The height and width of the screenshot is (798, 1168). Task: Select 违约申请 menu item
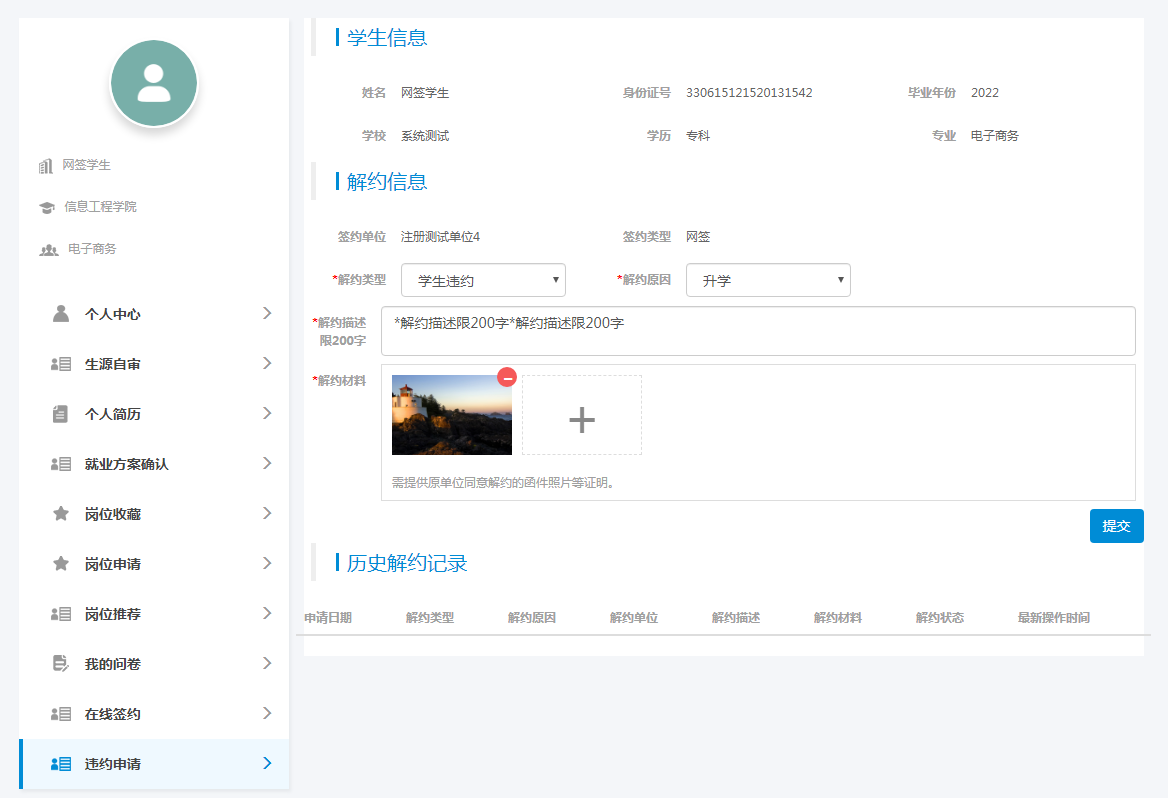coord(154,764)
